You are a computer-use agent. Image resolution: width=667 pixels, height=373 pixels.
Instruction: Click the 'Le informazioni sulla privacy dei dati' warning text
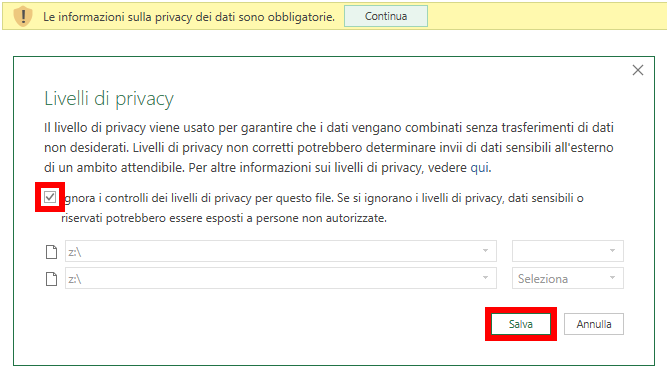click(x=189, y=17)
